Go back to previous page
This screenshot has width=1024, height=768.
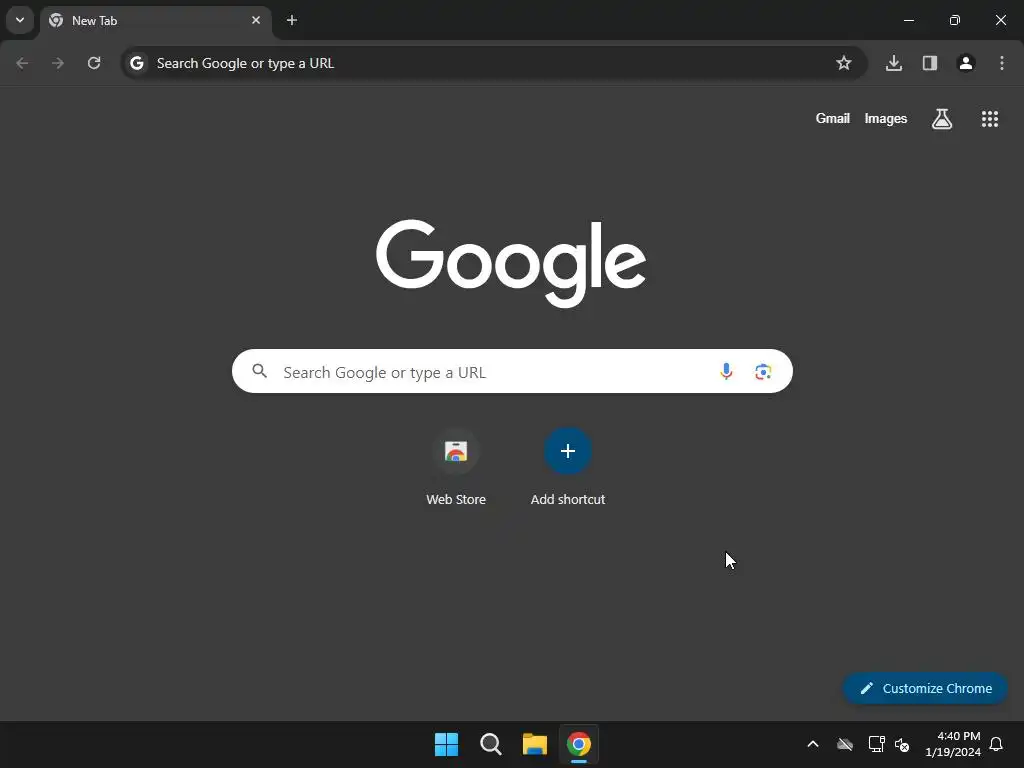(22, 63)
